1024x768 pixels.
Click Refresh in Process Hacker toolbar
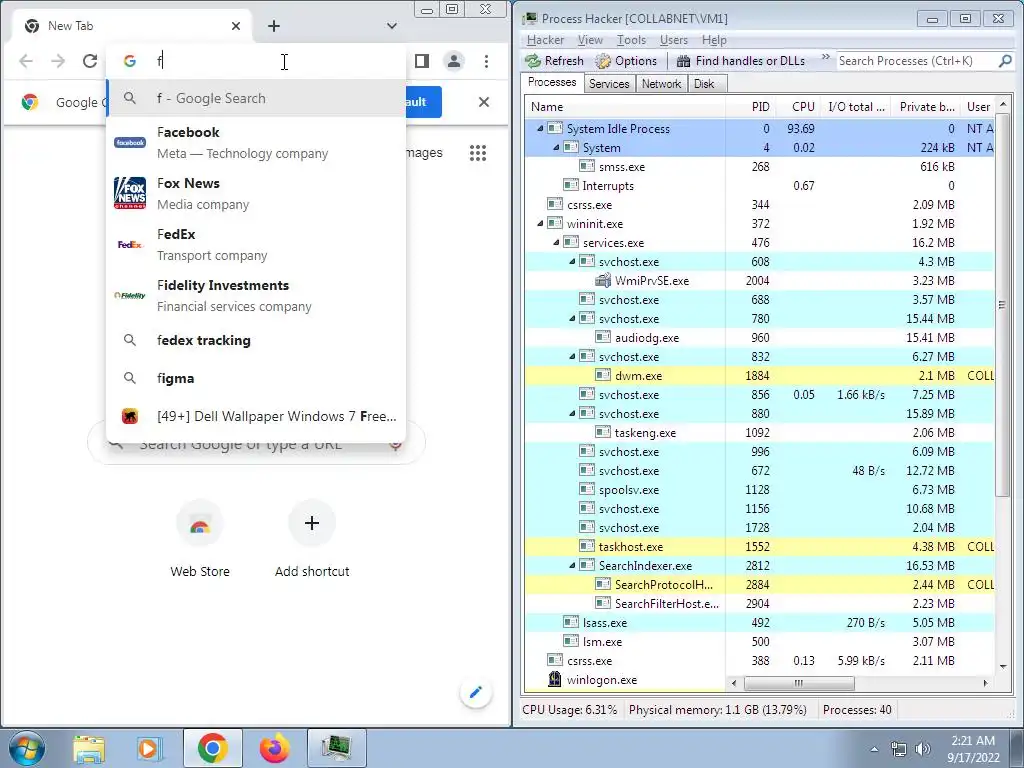pos(554,61)
